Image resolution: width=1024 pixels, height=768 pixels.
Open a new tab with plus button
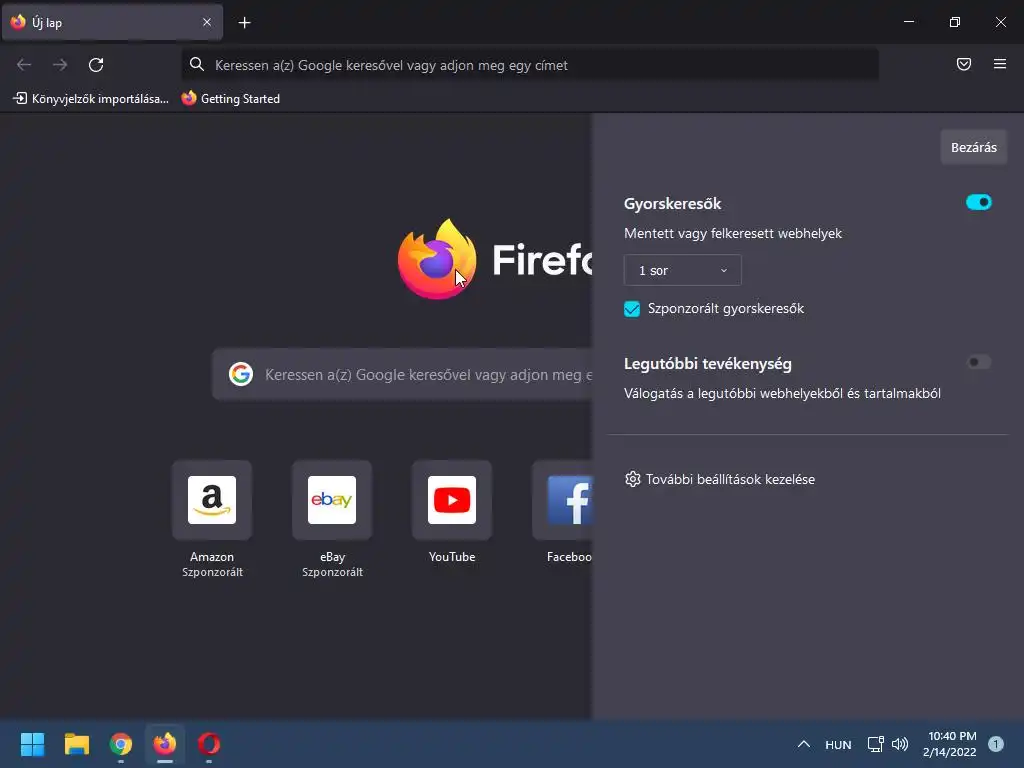click(x=244, y=23)
